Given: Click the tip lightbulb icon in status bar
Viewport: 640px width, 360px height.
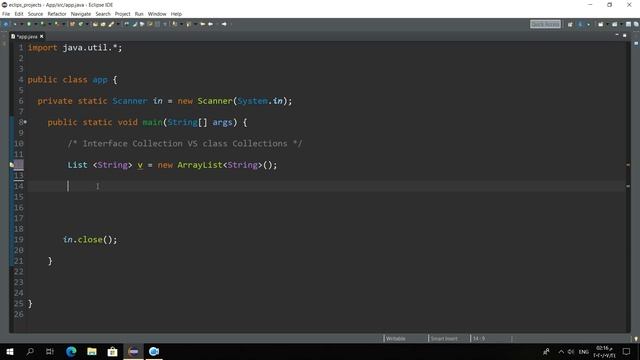Looking at the screenshot, I should (636, 338).
